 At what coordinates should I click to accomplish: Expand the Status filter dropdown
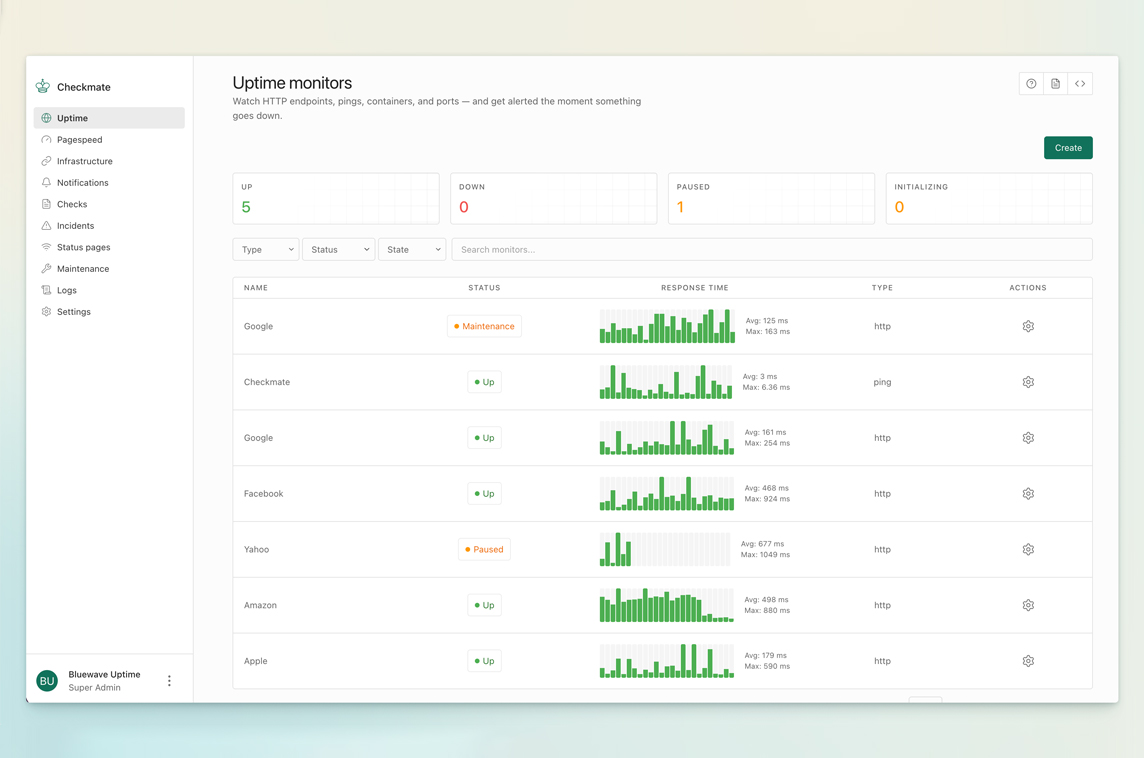click(x=339, y=250)
